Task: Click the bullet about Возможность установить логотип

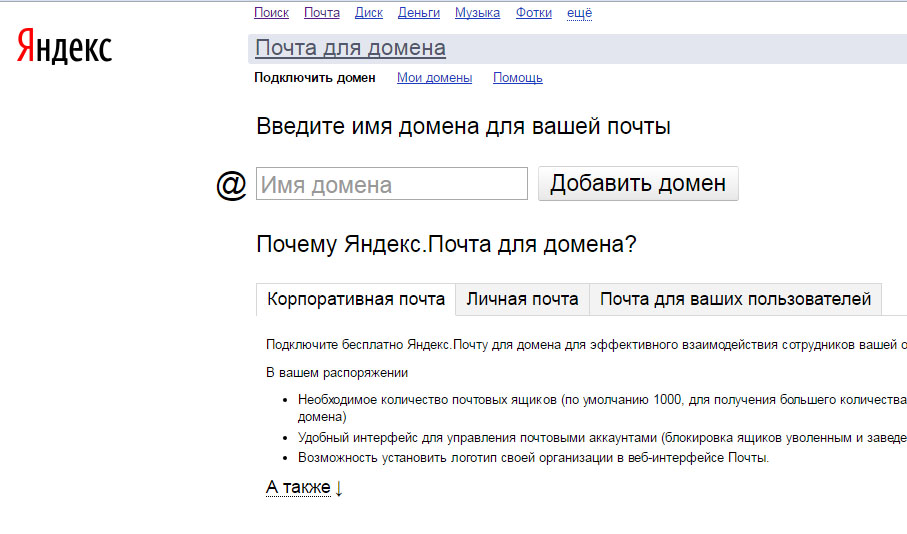Action: pyautogui.click(x=533, y=458)
